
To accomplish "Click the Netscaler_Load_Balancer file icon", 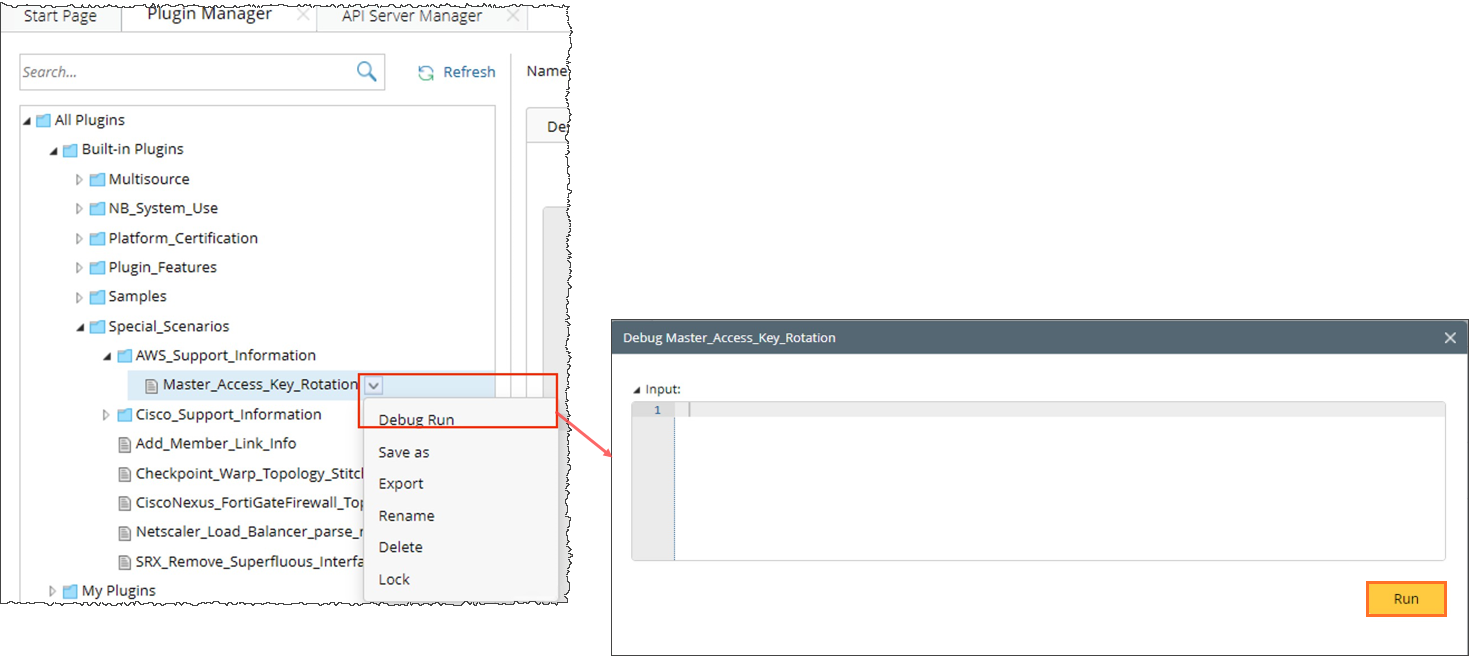I will point(125,533).
